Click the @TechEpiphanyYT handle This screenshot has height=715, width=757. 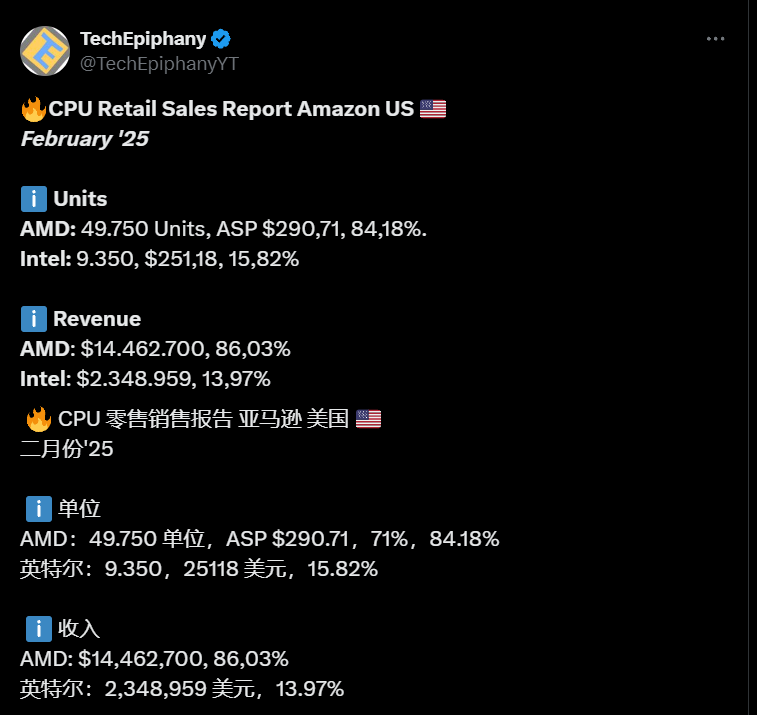pos(159,63)
